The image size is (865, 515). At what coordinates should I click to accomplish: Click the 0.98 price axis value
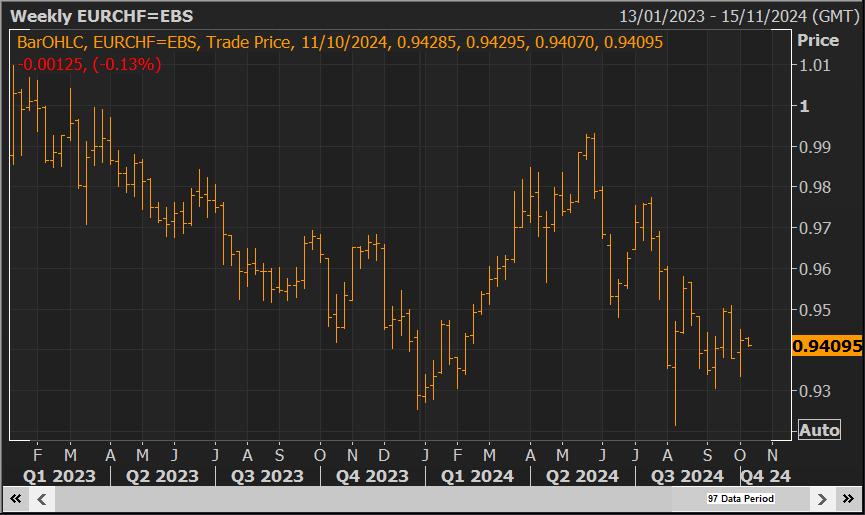pos(814,187)
